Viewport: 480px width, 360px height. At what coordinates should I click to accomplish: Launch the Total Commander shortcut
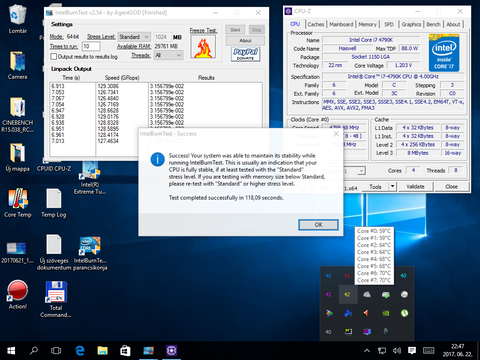coord(56,299)
